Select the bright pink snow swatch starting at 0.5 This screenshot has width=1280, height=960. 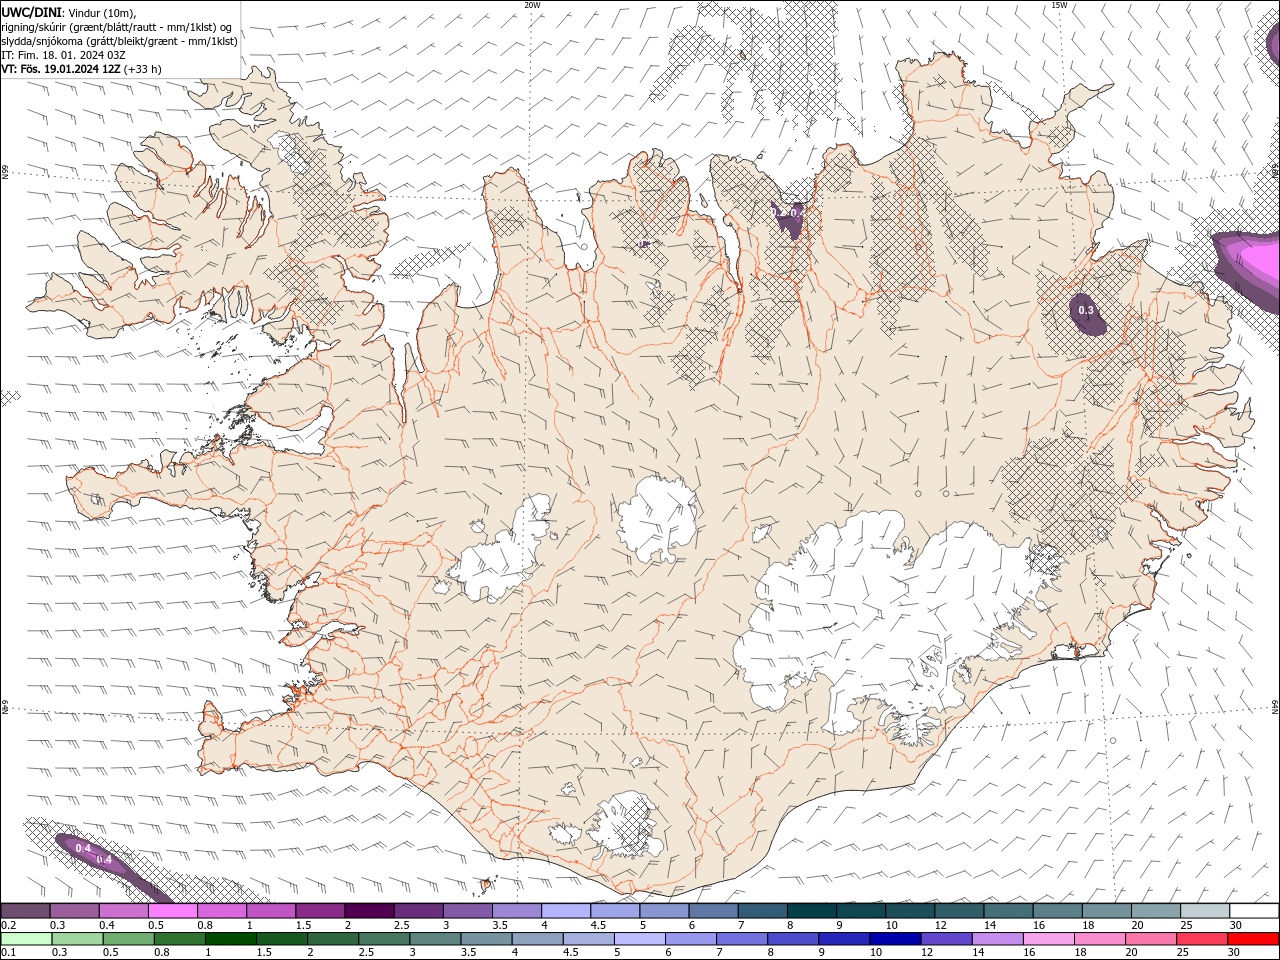click(x=172, y=911)
